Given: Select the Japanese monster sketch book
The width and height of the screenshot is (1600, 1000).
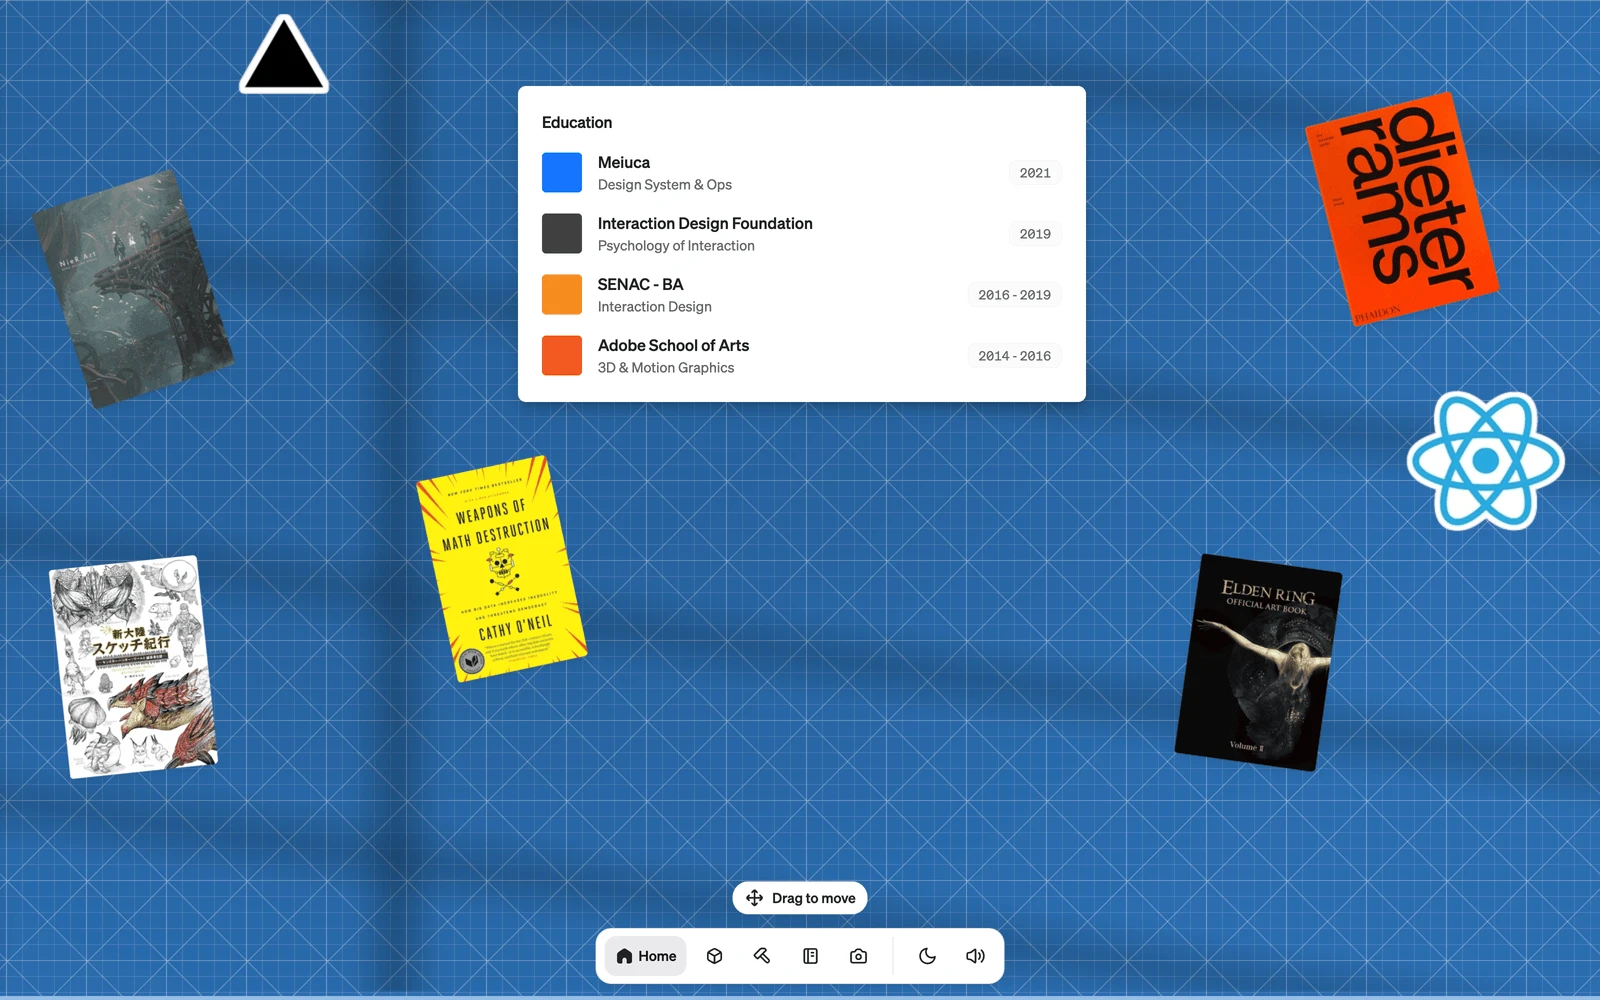Looking at the screenshot, I should [133, 667].
